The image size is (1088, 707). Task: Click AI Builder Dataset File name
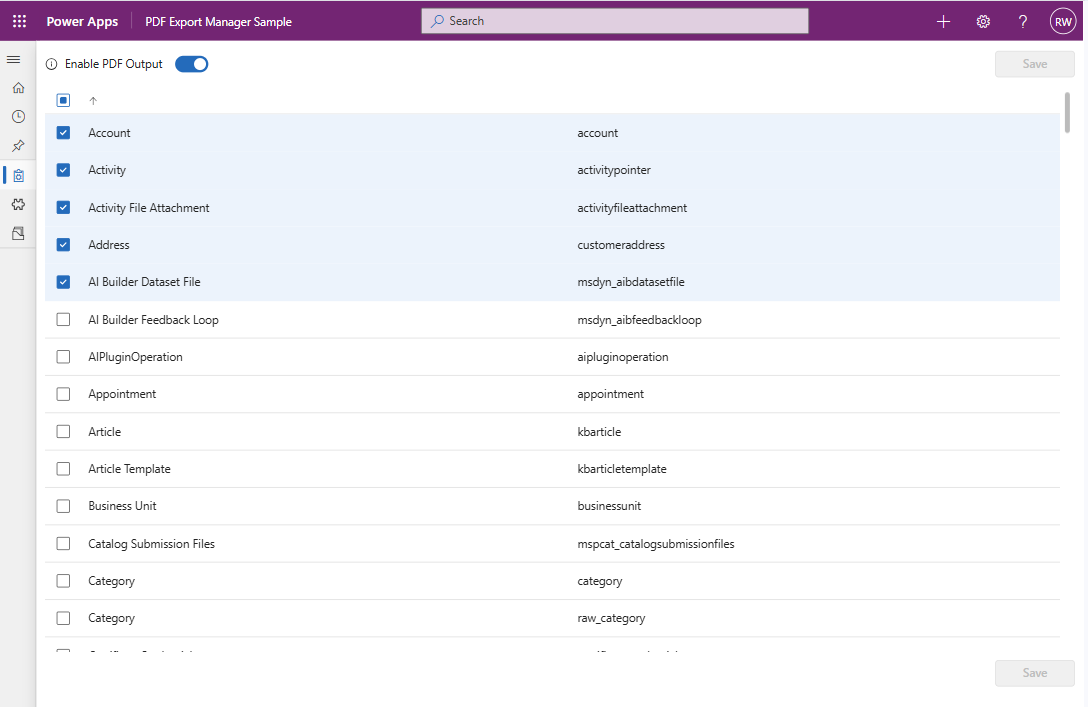click(144, 282)
